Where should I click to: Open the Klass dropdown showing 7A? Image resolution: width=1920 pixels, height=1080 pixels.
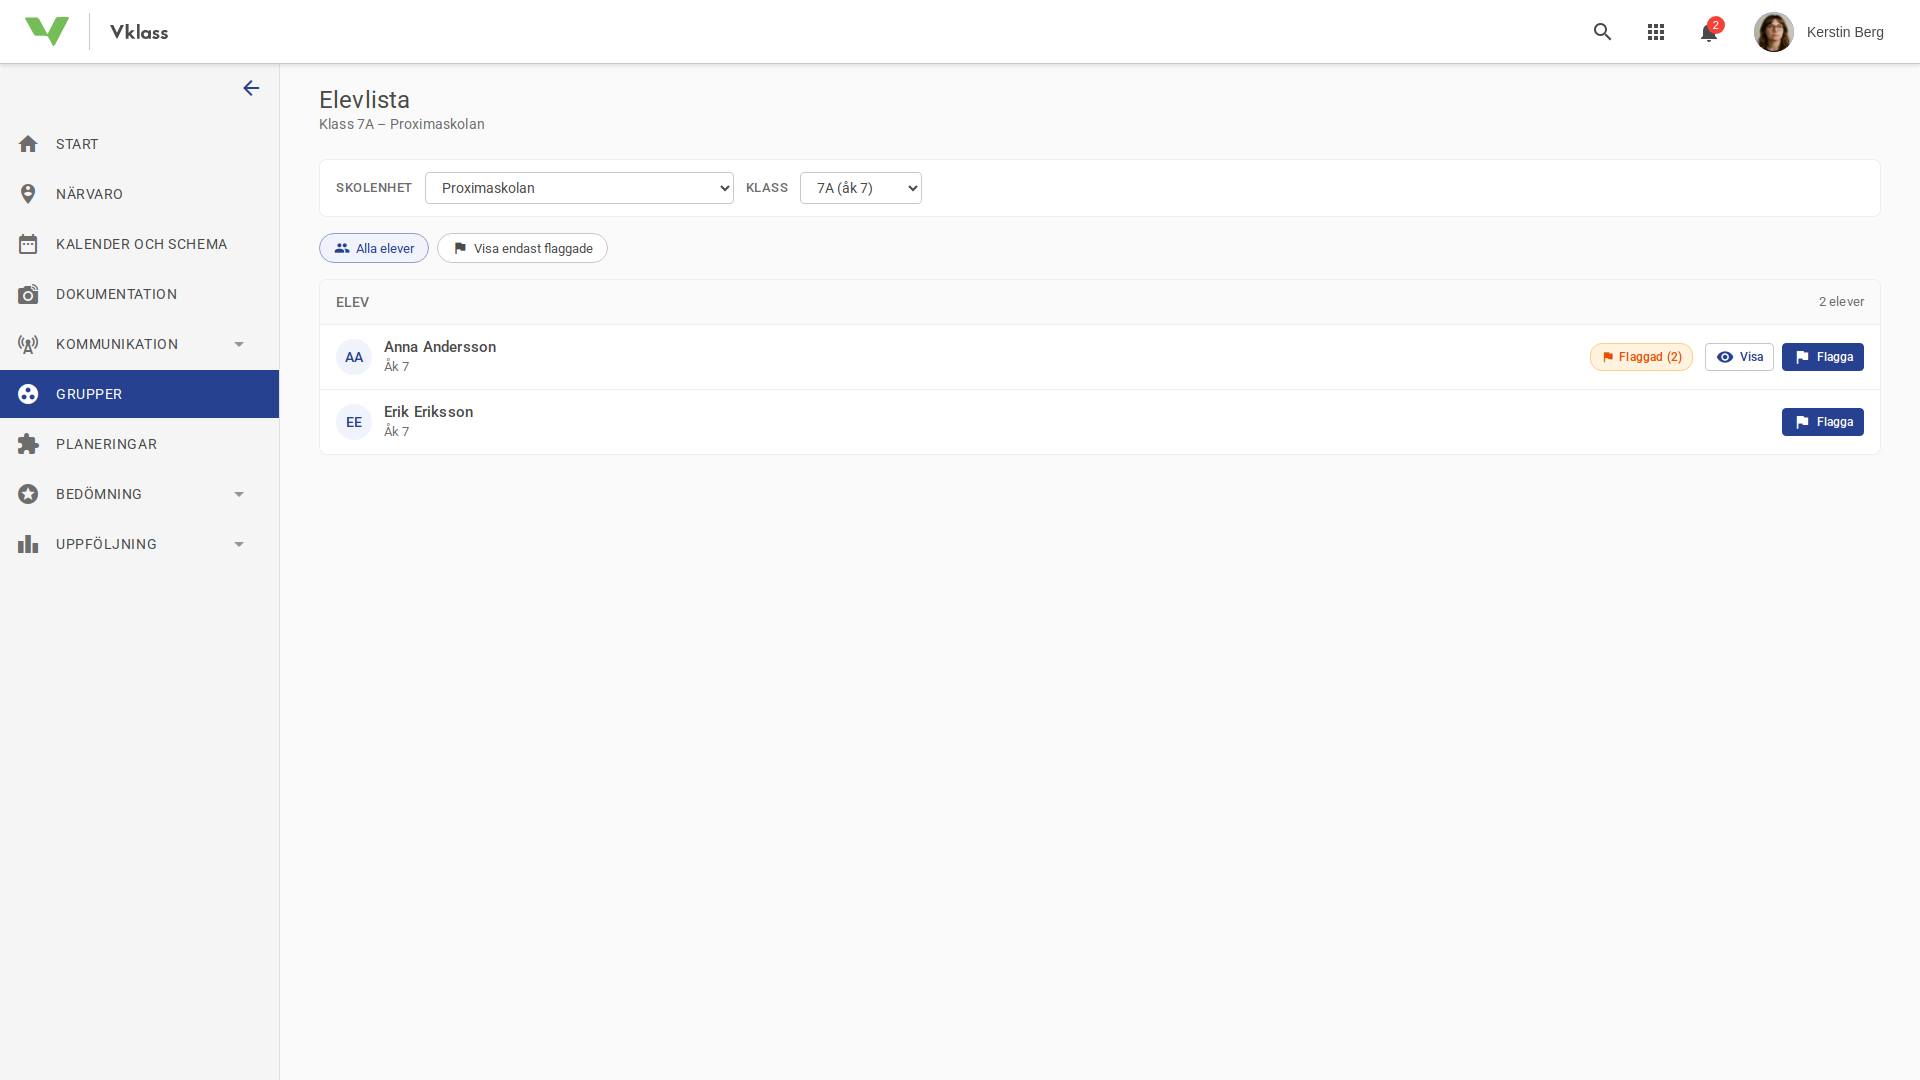pos(860,188)
